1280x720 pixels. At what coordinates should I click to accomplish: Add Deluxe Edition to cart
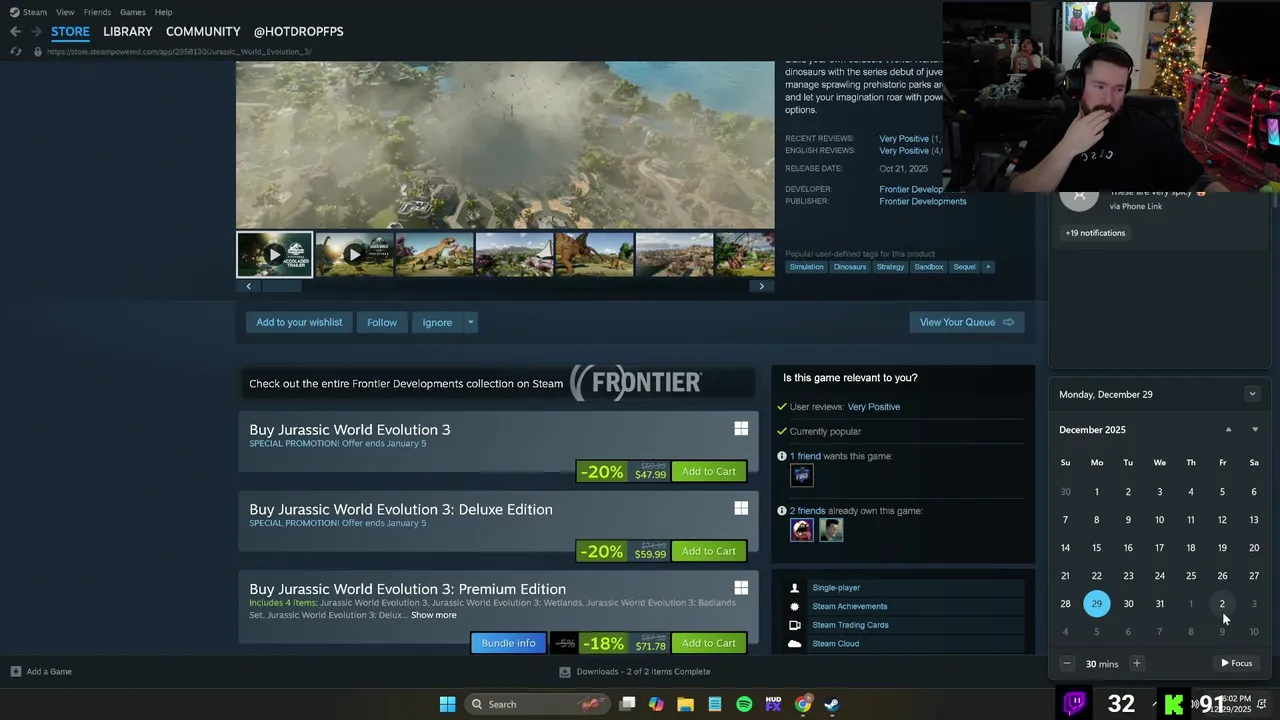click(709, 551)
